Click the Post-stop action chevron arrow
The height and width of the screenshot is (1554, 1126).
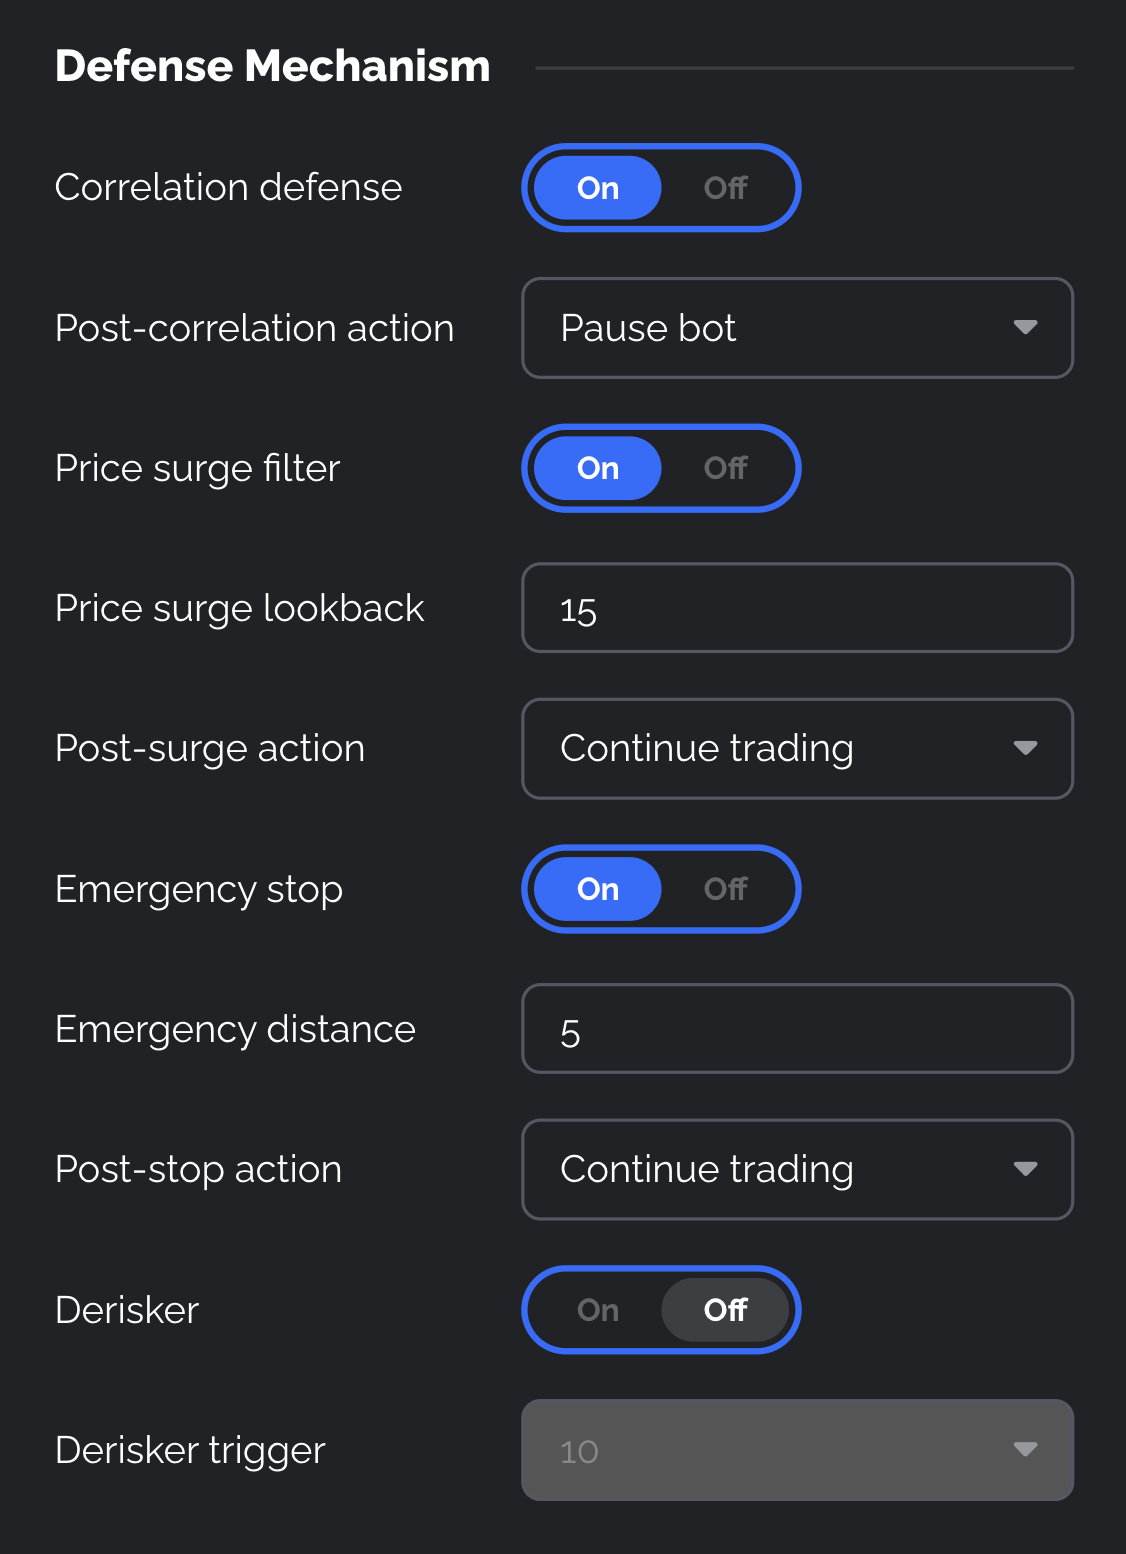point(1025,1169)
